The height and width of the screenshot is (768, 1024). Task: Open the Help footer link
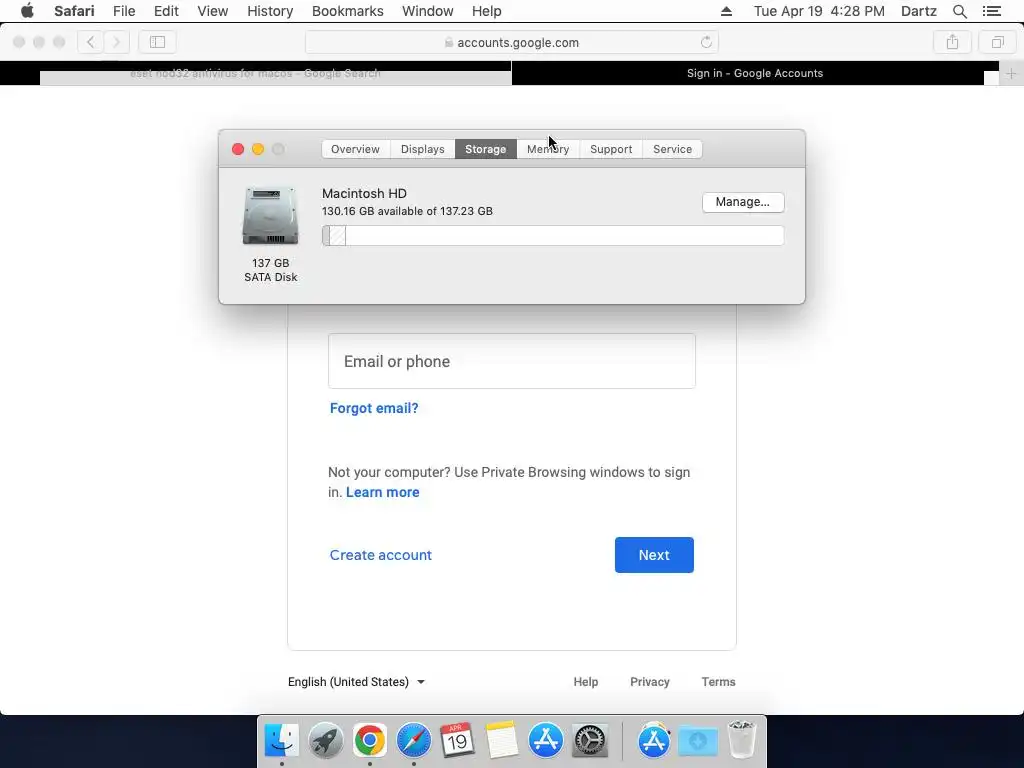(586, 682)
